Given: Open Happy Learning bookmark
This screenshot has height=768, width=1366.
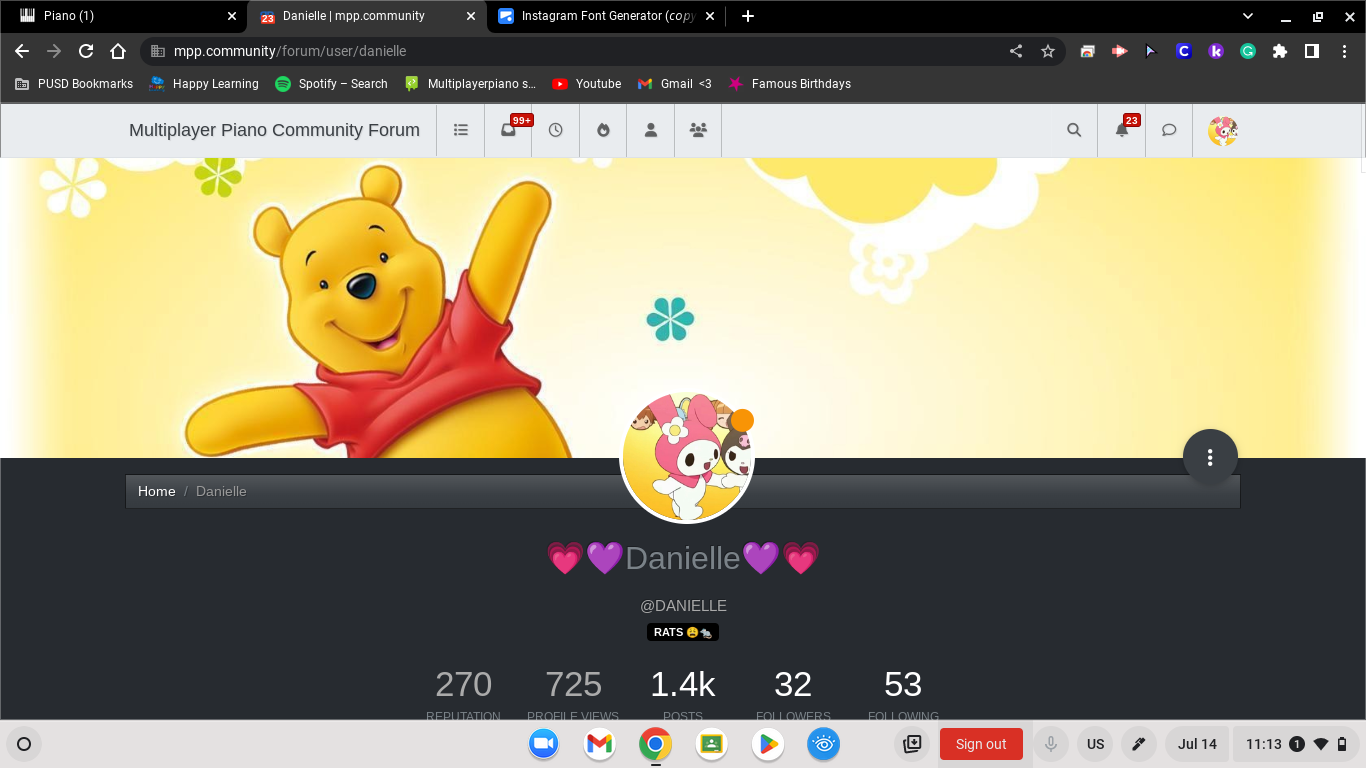Looking at the screenshot, I should click(203, 84).
